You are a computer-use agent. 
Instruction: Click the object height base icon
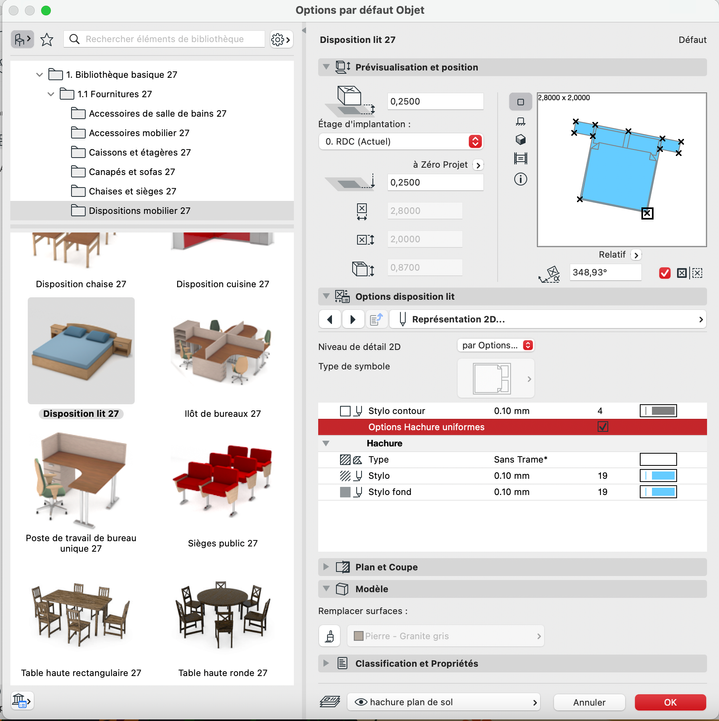[350, 102]
